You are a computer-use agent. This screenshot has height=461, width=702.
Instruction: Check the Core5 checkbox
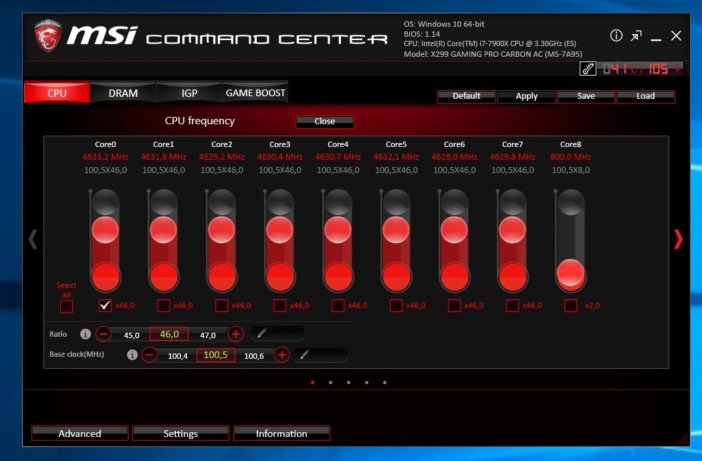(396, 306)
